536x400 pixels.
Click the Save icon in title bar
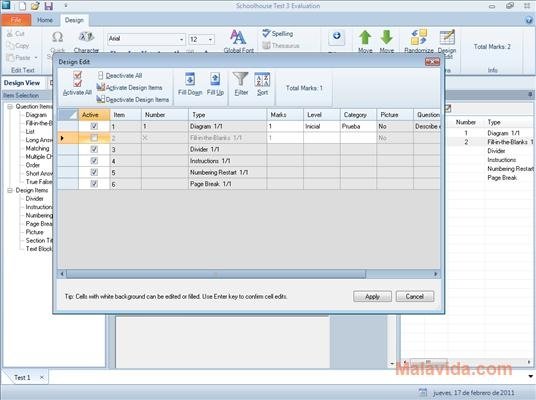click(49, 5)
